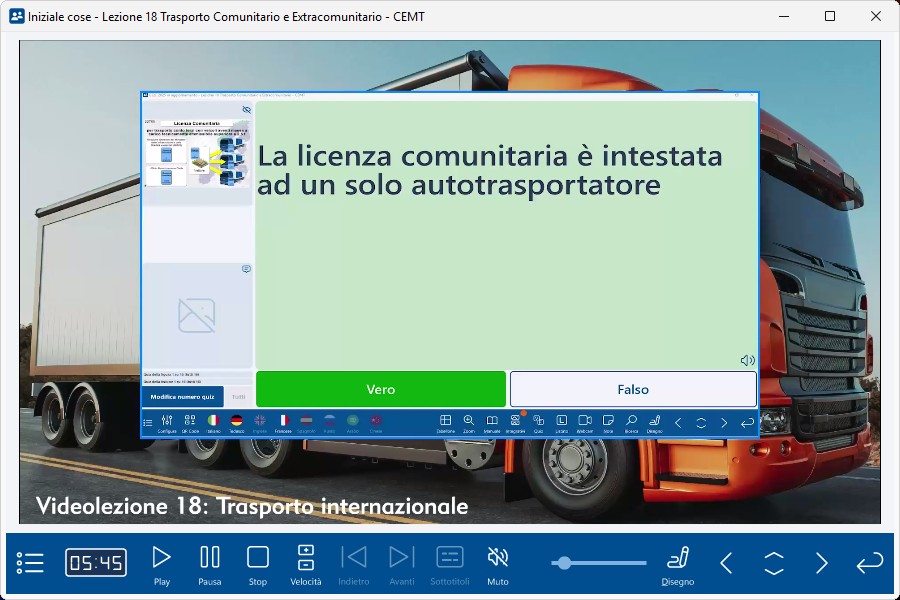
Task: Click the up-down chevron expander in the player bar
Action: pos(774,563)
